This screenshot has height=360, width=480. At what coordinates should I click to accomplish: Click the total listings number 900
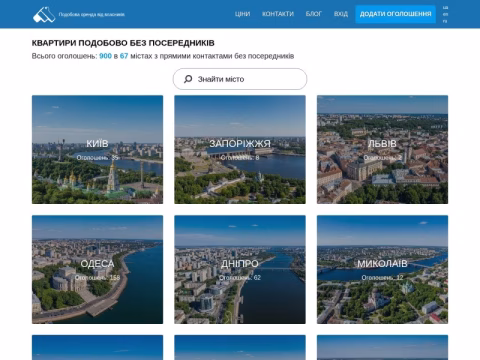click(x=105, y=56)
